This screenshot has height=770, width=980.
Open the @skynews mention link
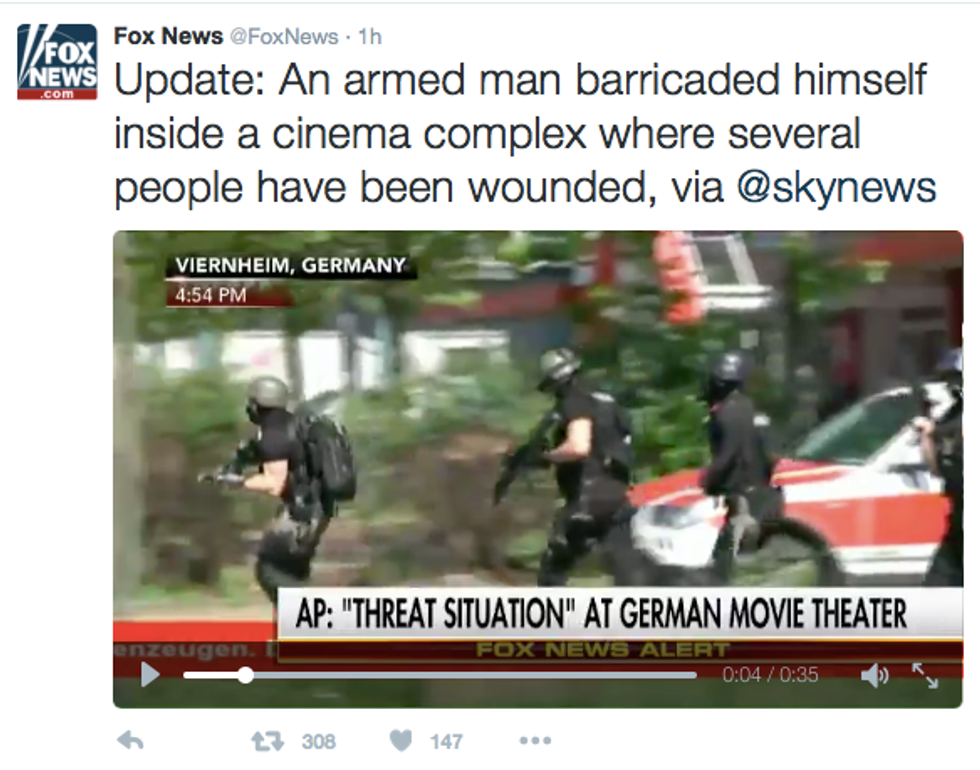point(836,187)
